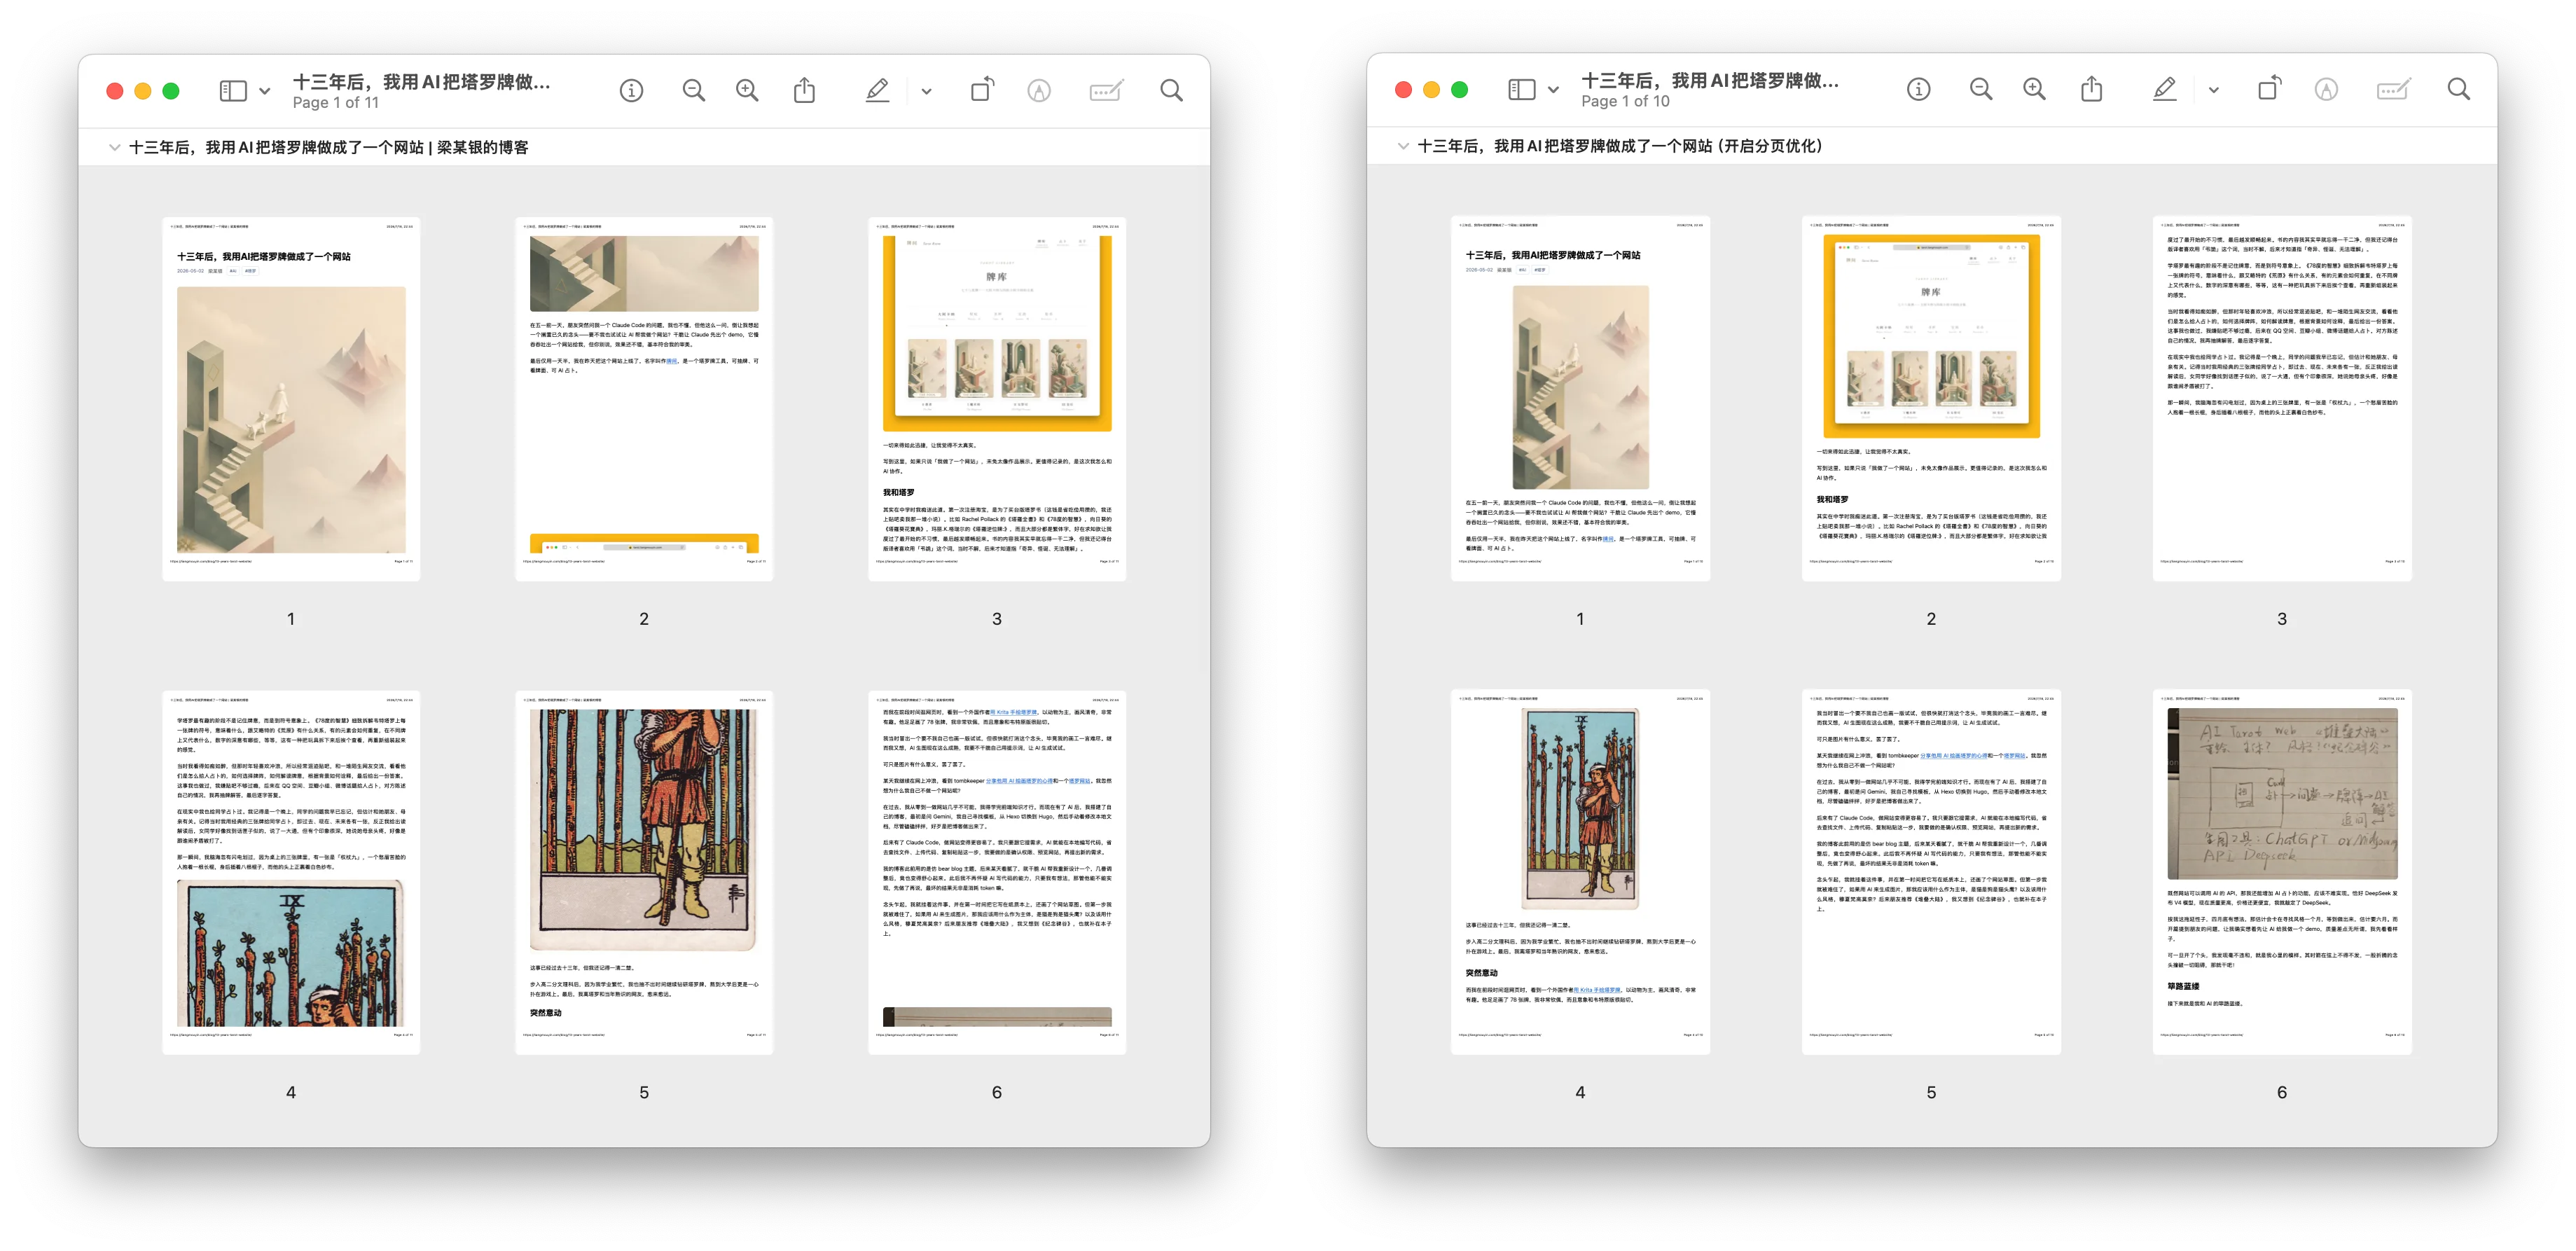Image resolution: width=2576 pixels, height=1251 pixels.
Task: Open form filling tool in right window
Action: (2393, 90)
